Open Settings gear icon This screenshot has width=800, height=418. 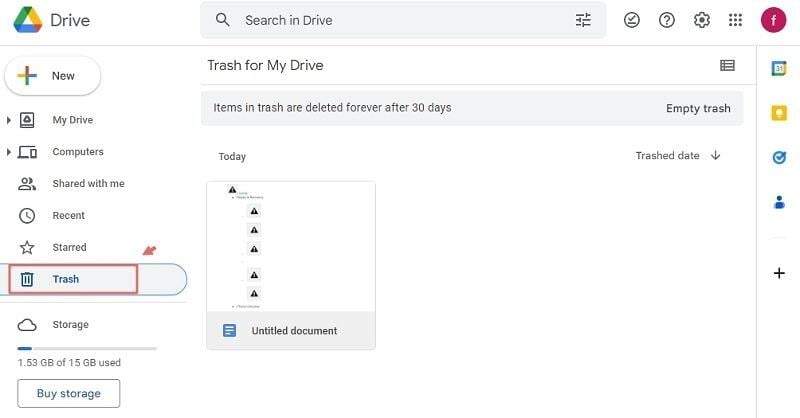tap(702, 20)
